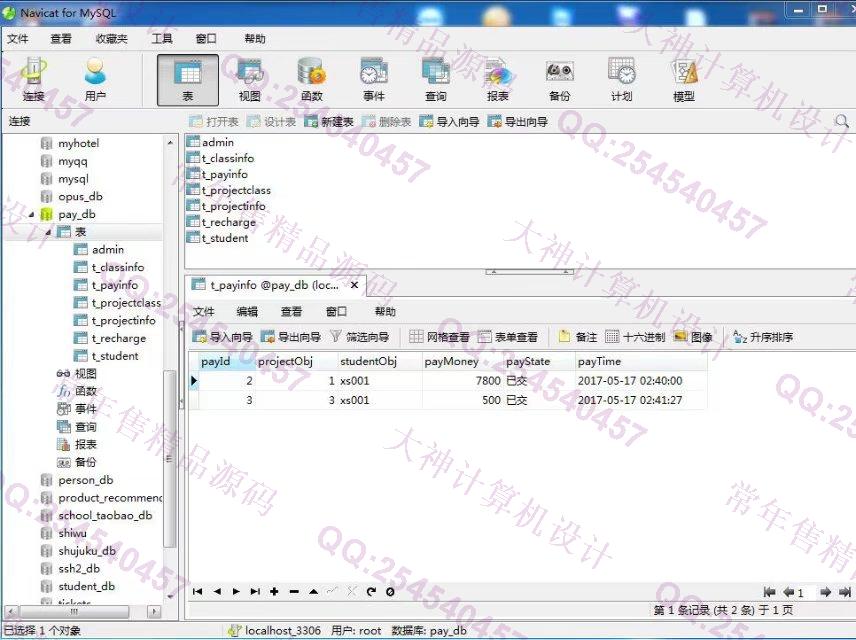The height and width of the screenshot is (640, 856).
Task: Click 设计表 (Design Table) button
Action: click(271, 121)
